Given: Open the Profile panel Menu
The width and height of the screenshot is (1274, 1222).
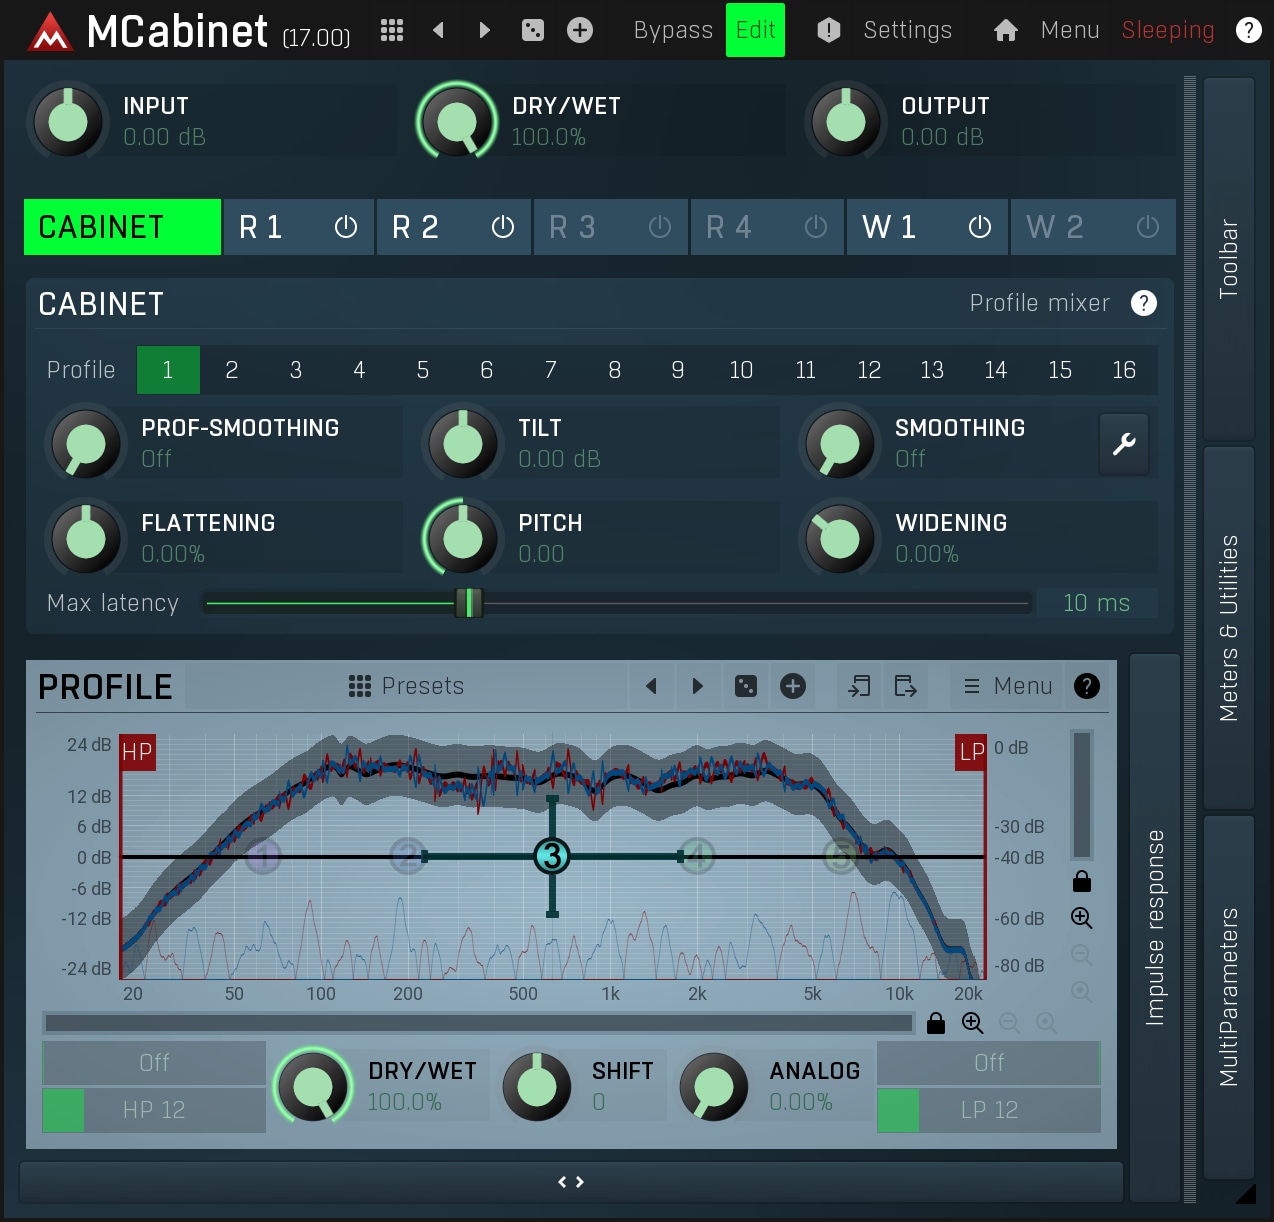Looking at the screenshot, I should 1008,686.
